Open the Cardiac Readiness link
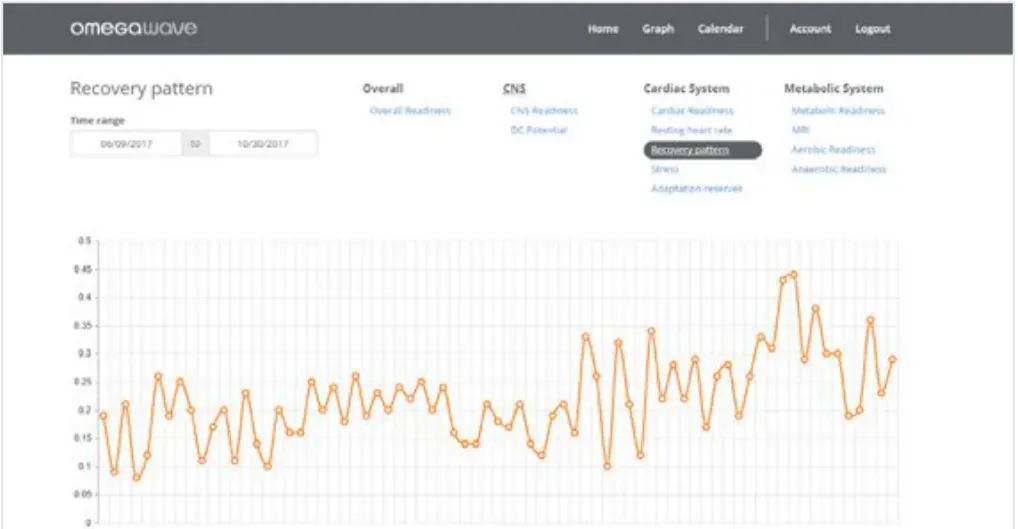The image size is (1018, 529). pos(693,110)
